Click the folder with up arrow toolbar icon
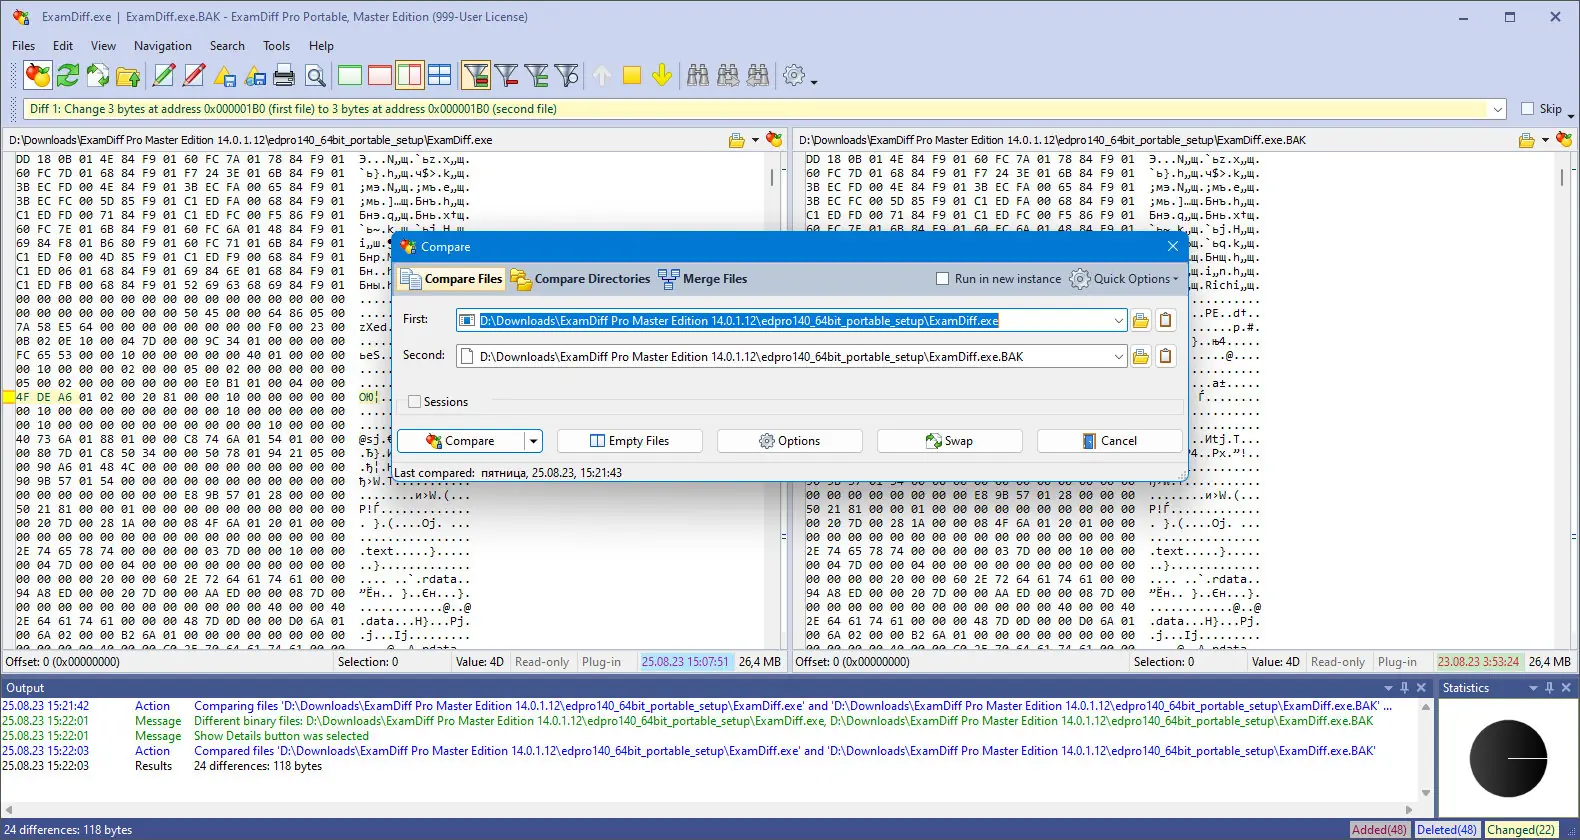Viewport: 1580px width, 840px height. click(128, 75)
